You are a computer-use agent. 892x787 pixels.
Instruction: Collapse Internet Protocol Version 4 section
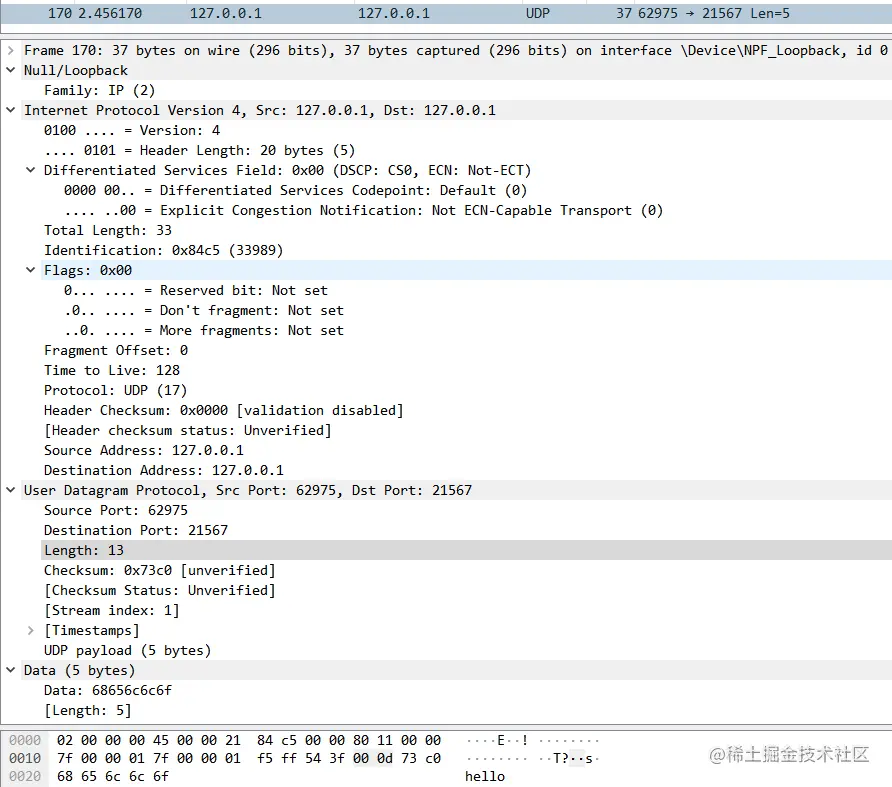[10, 110]
